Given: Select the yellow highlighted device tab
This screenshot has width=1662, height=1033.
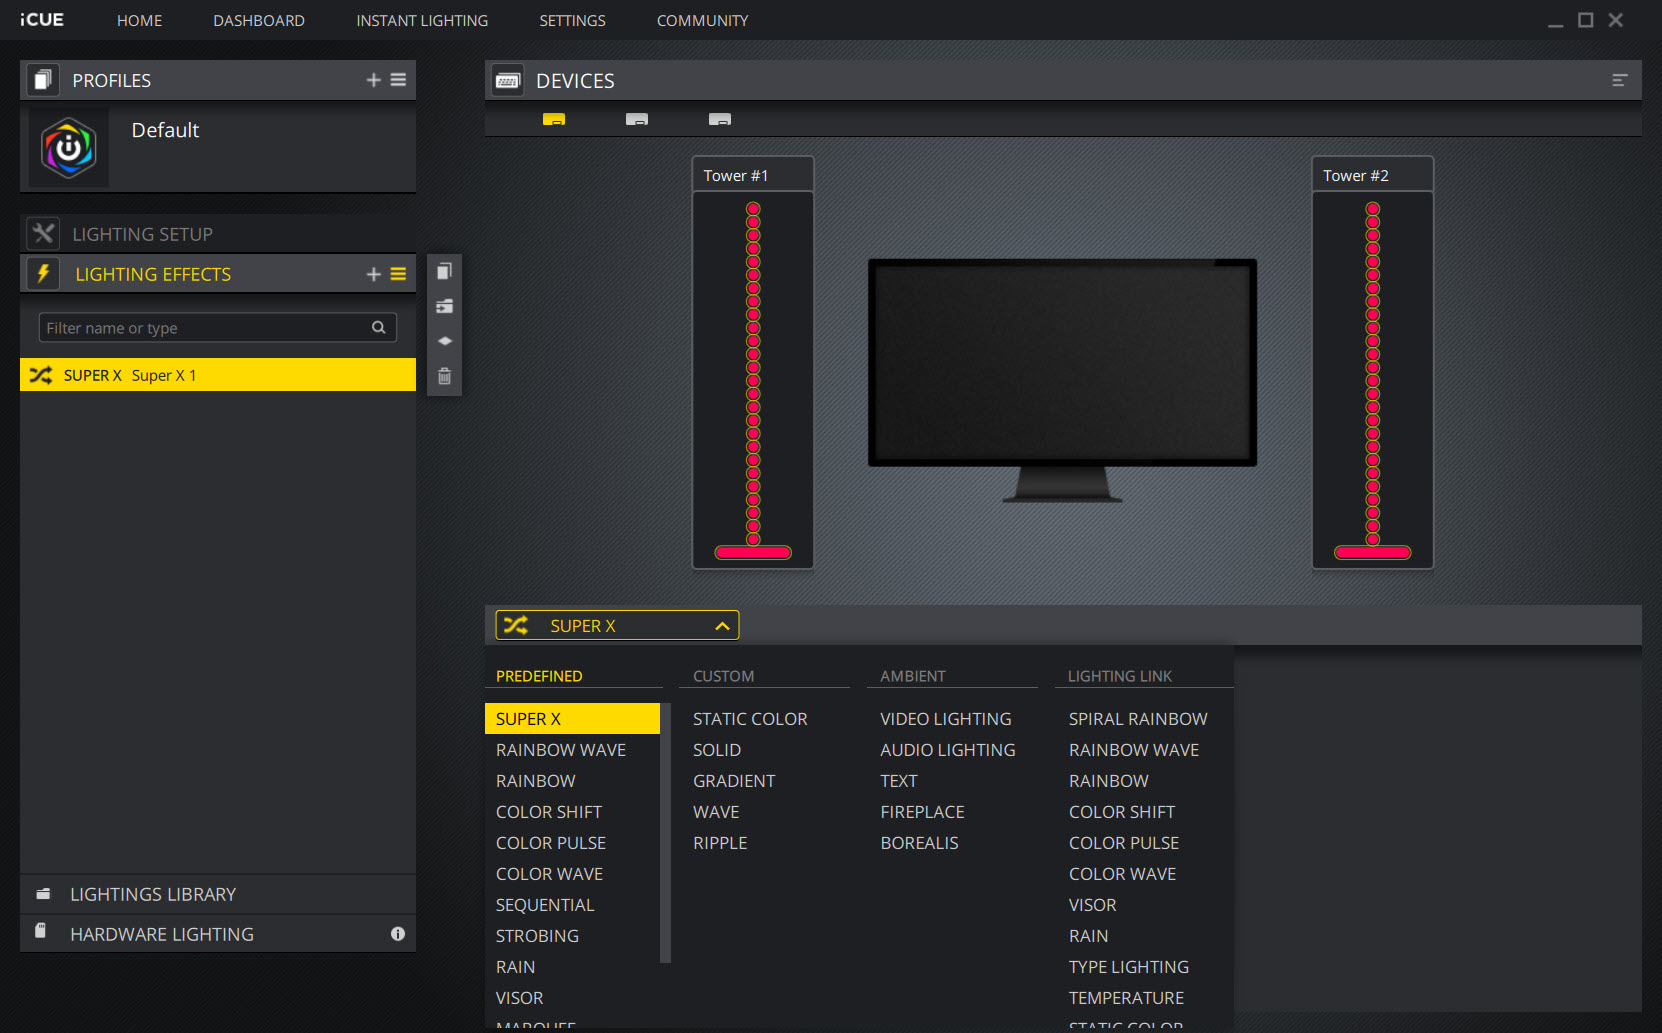Looking at the screenshot, I should coord(554,119).
